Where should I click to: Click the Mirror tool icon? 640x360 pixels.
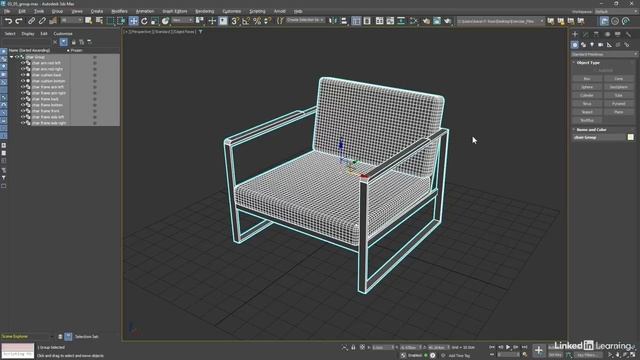pos(333,21)
